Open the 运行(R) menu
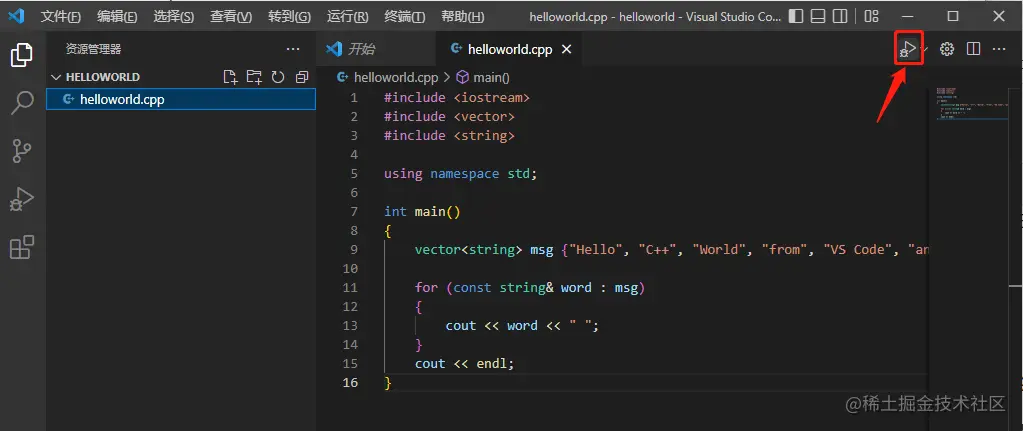Image resolution: width=1023 pixels, height=431 pixels. click(347, 17)
